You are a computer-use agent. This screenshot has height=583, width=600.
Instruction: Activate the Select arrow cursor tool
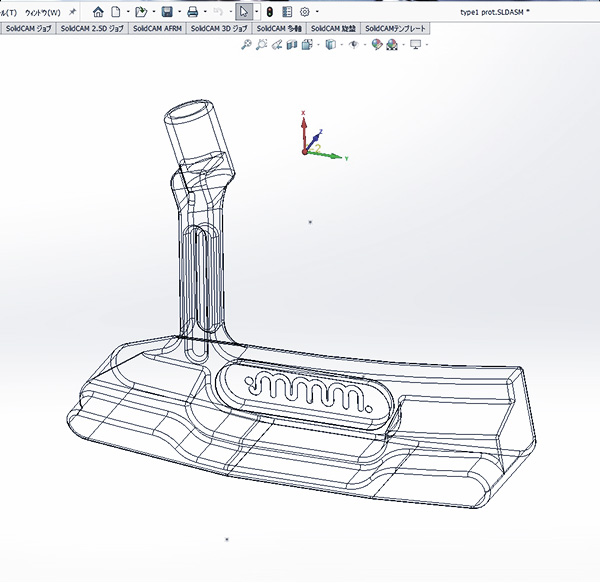click(243, 11)
